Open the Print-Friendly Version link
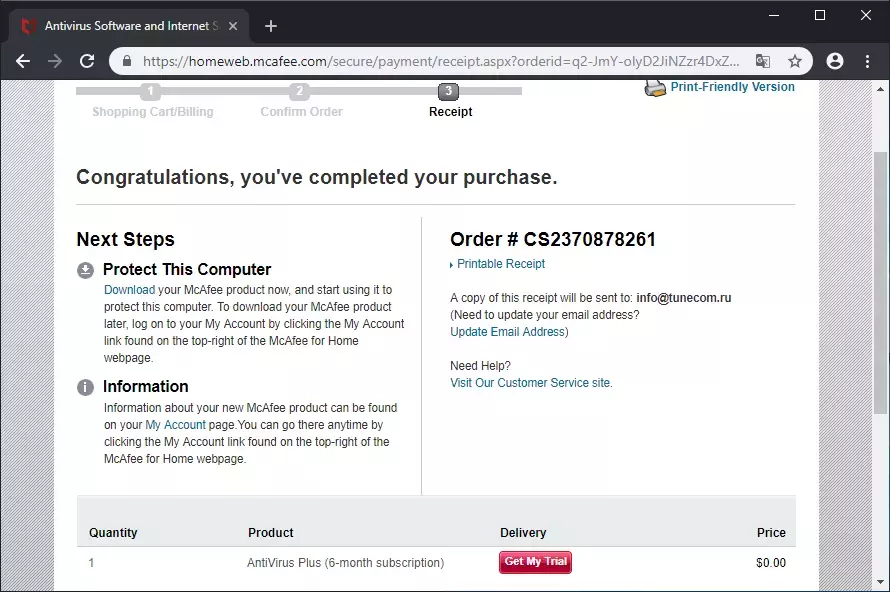This screenshot has width=890, height=592. click(x=732, y=87)
